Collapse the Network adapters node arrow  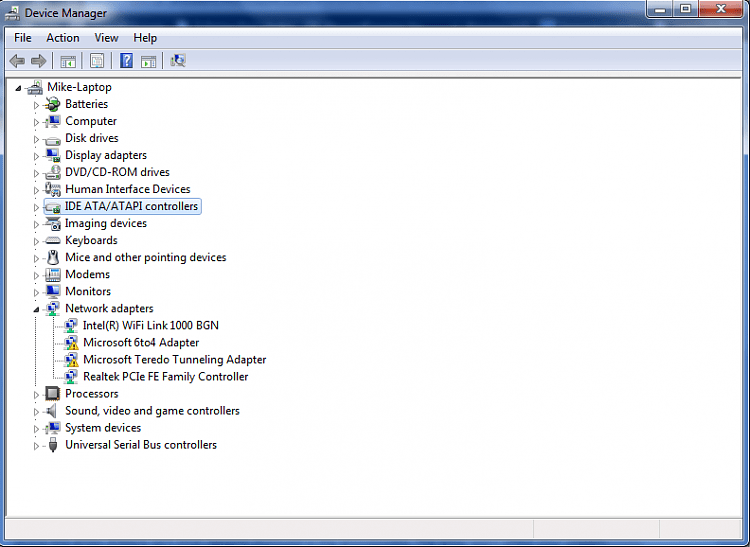click(x=36, y=310)
